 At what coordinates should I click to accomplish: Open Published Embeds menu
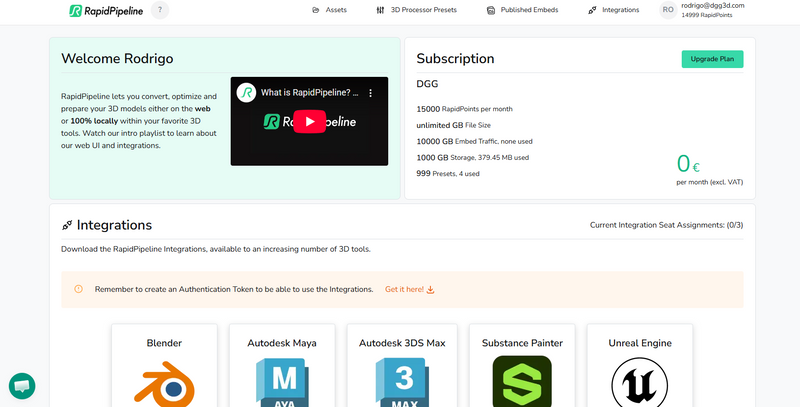(529, 10)
